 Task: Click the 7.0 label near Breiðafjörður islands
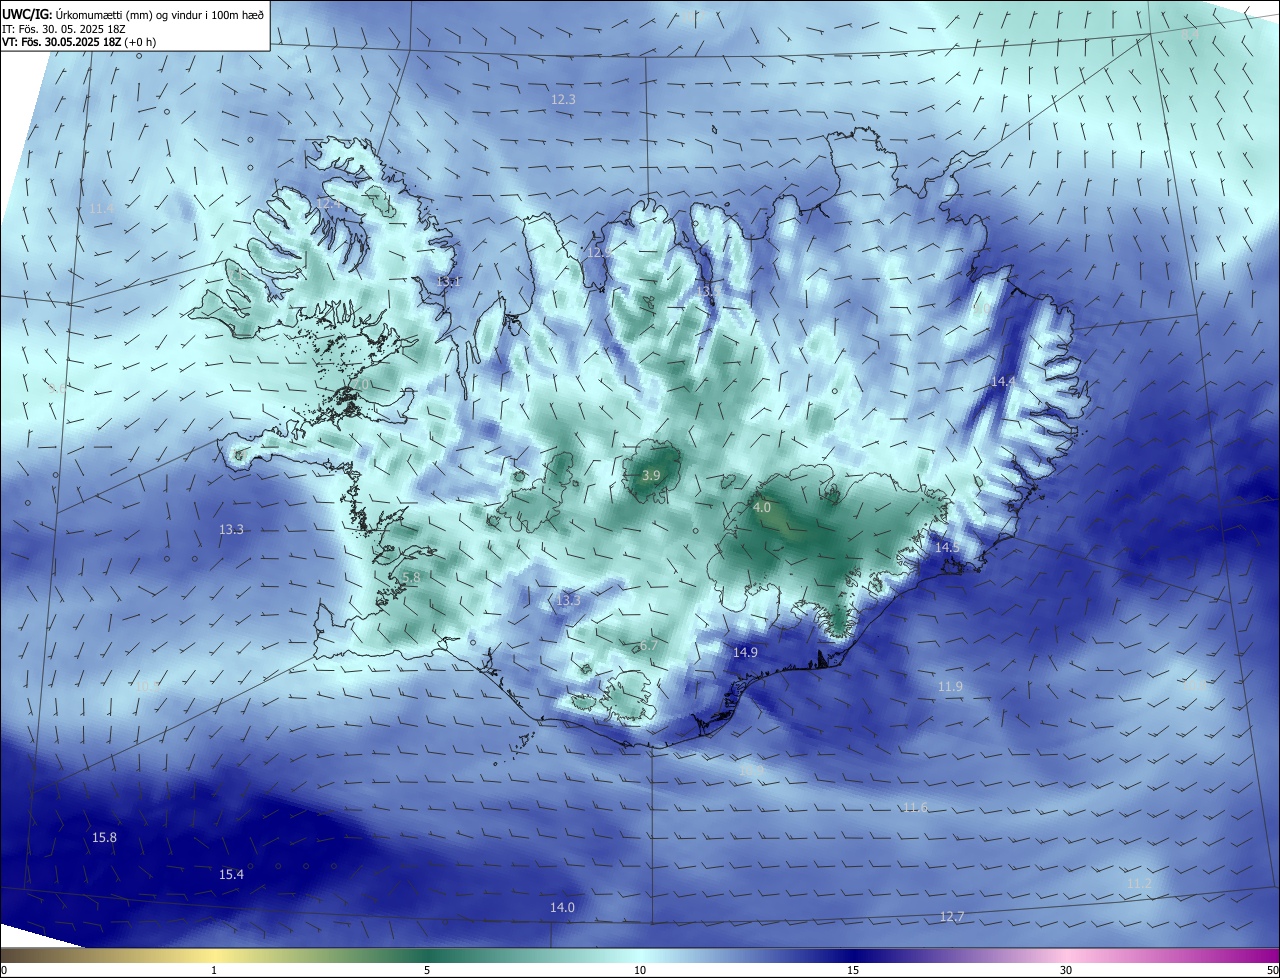pyautogui.click(x=361, y=384)
